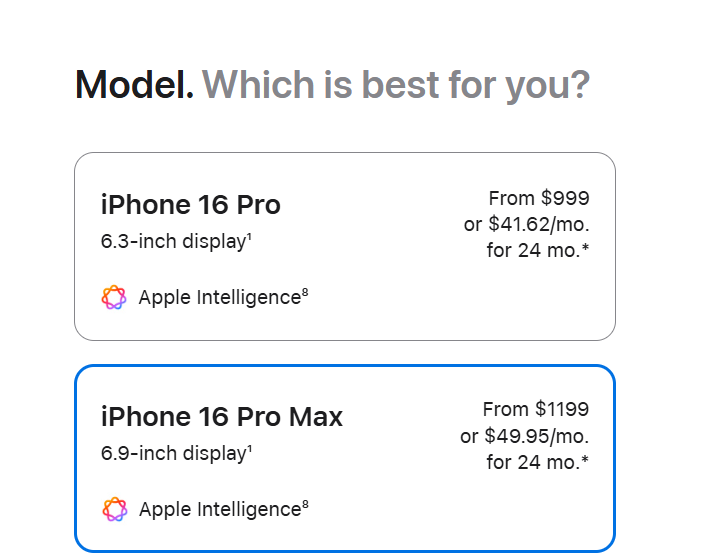Open footnote 1 next to 6.9-inch display
701x560 pixels.
[x=249, y=449]
